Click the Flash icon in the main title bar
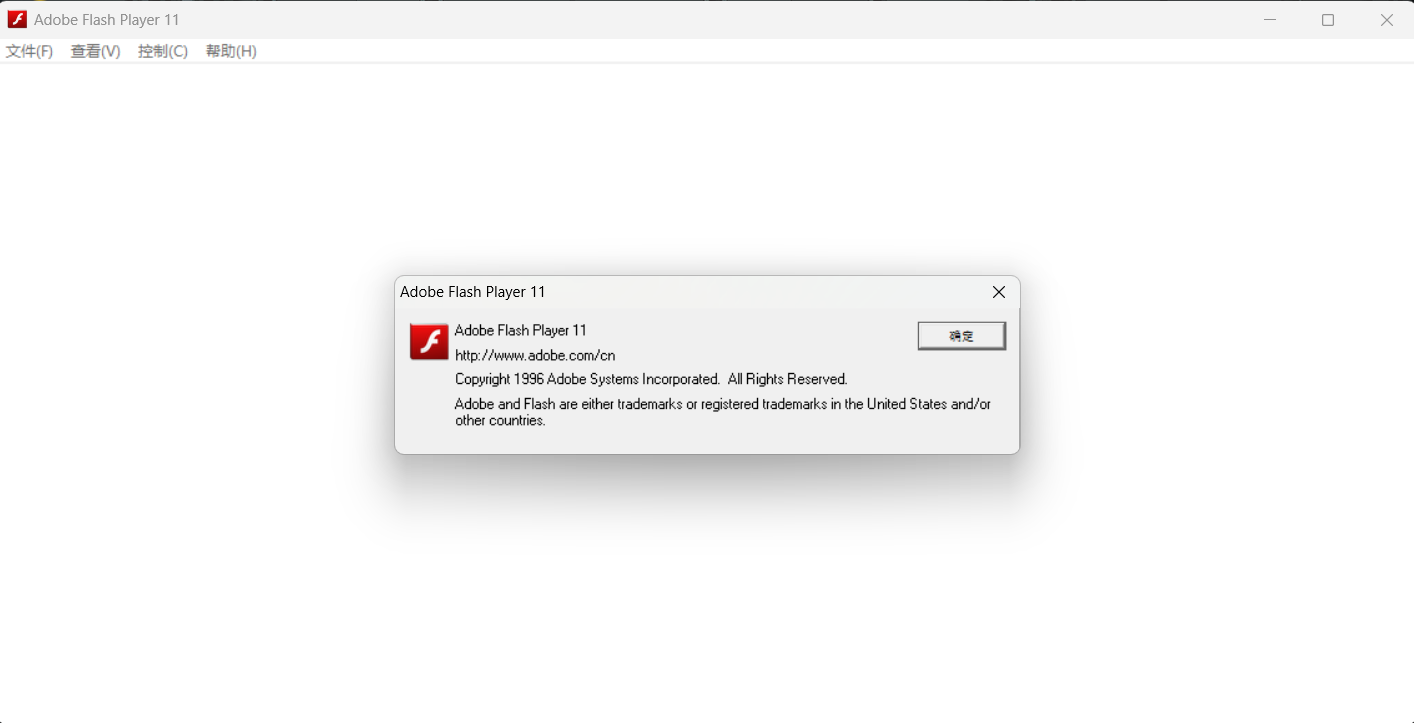Screen dimensions: 1414x723 17,20
